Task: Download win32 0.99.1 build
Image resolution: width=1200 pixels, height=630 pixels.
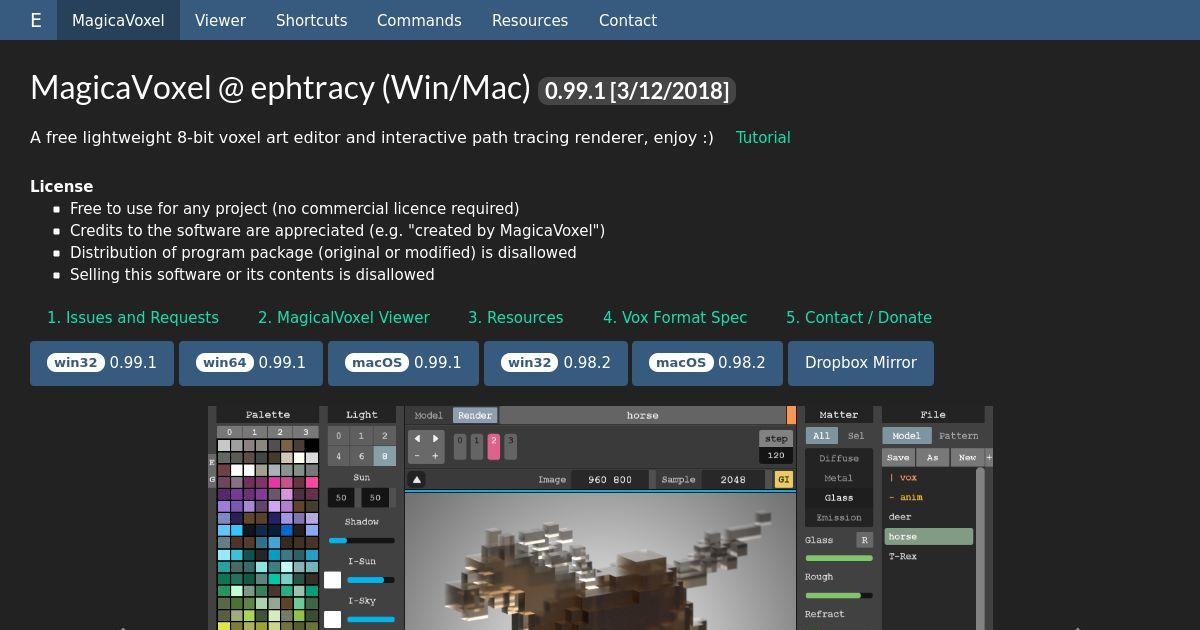Action: (x=102, y=363)
